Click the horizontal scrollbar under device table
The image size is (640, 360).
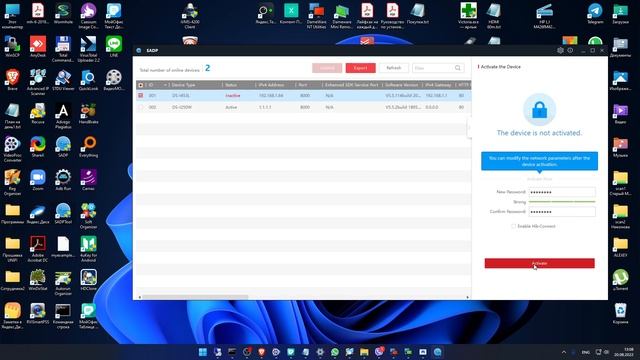[195, 297]
